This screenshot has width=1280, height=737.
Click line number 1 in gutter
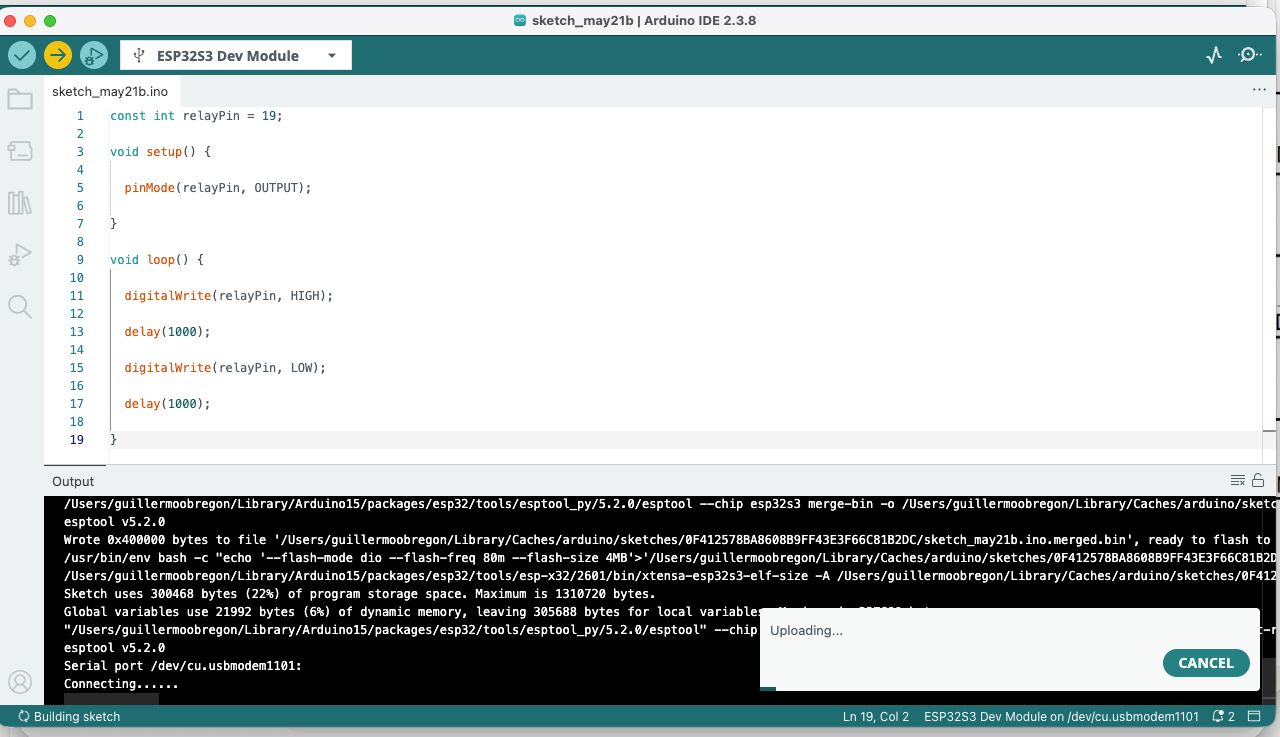80,116
